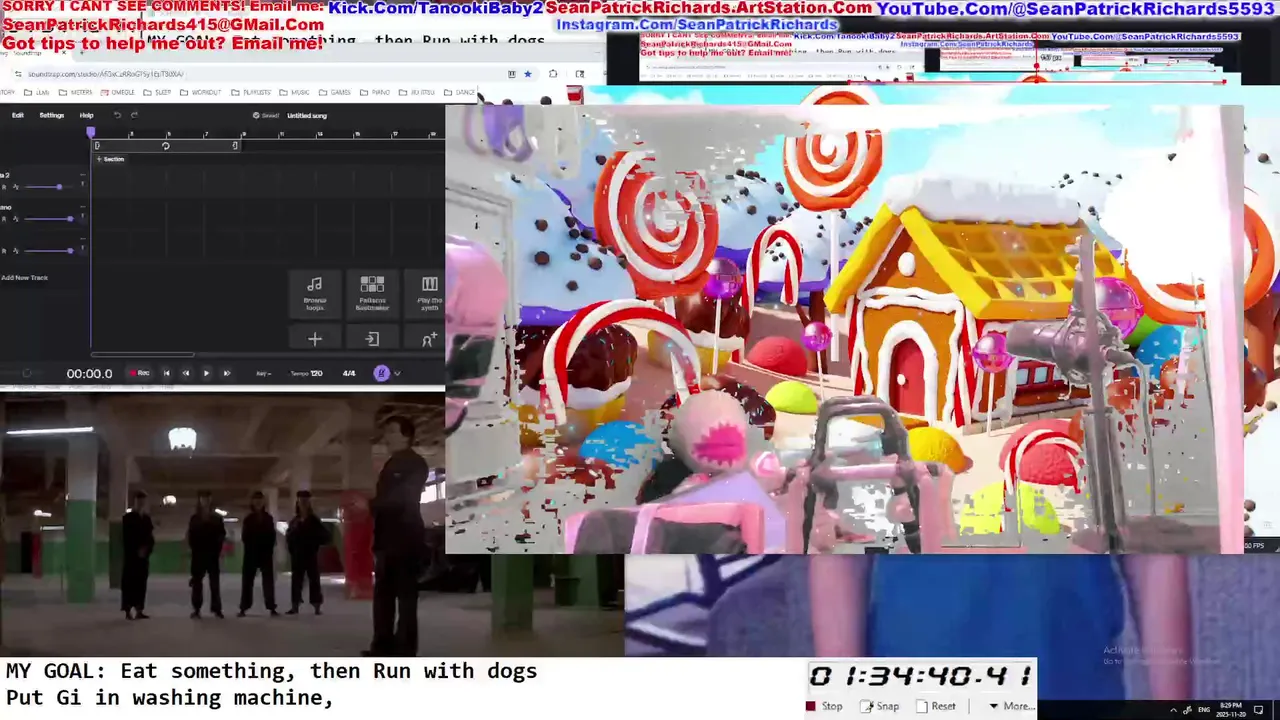Start recording with the Rec button
Screen dimensions: 1280x720
coord(139,373)
